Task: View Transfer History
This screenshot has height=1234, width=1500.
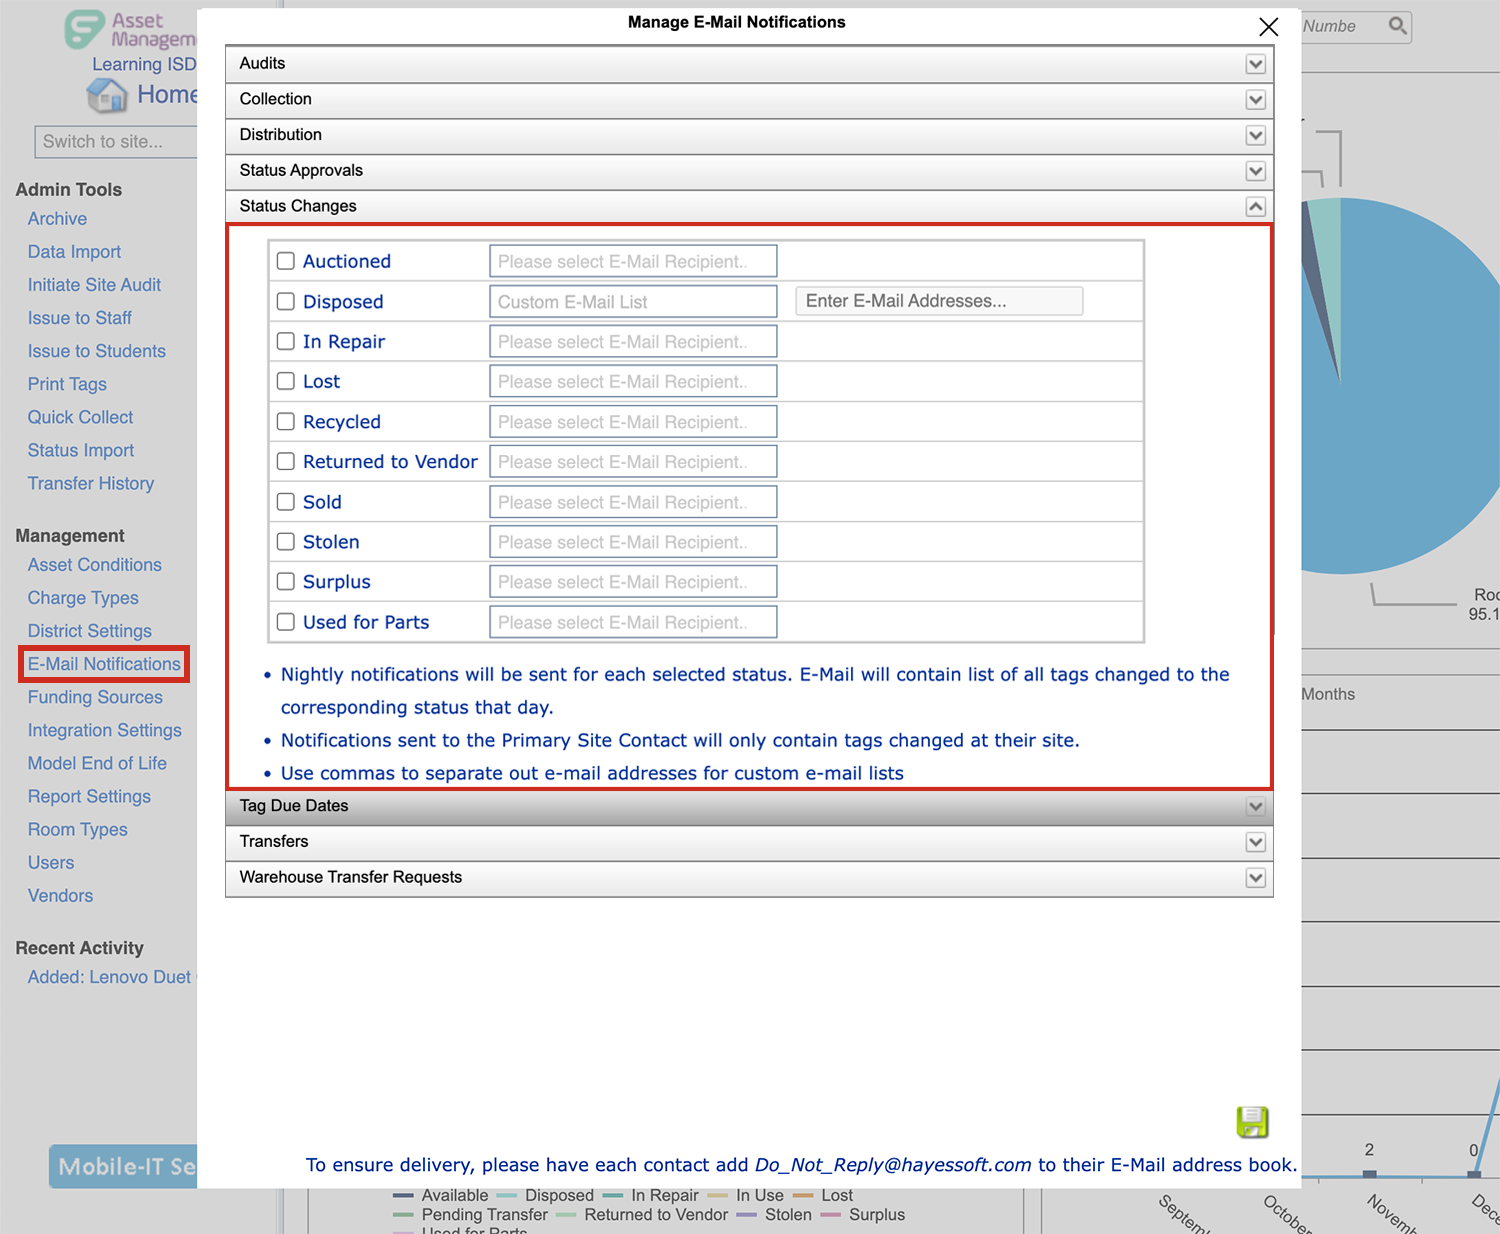Action: point(91,483)
